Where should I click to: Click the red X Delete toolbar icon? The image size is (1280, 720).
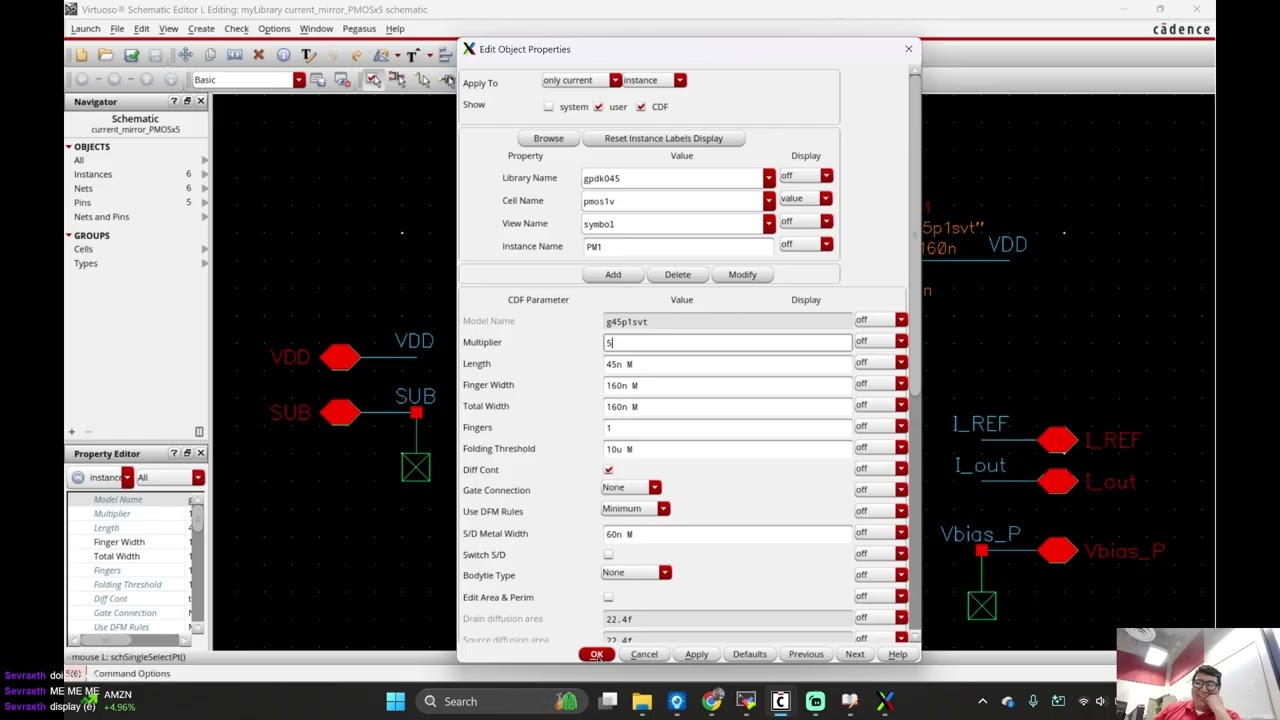[x=258, y=55]
